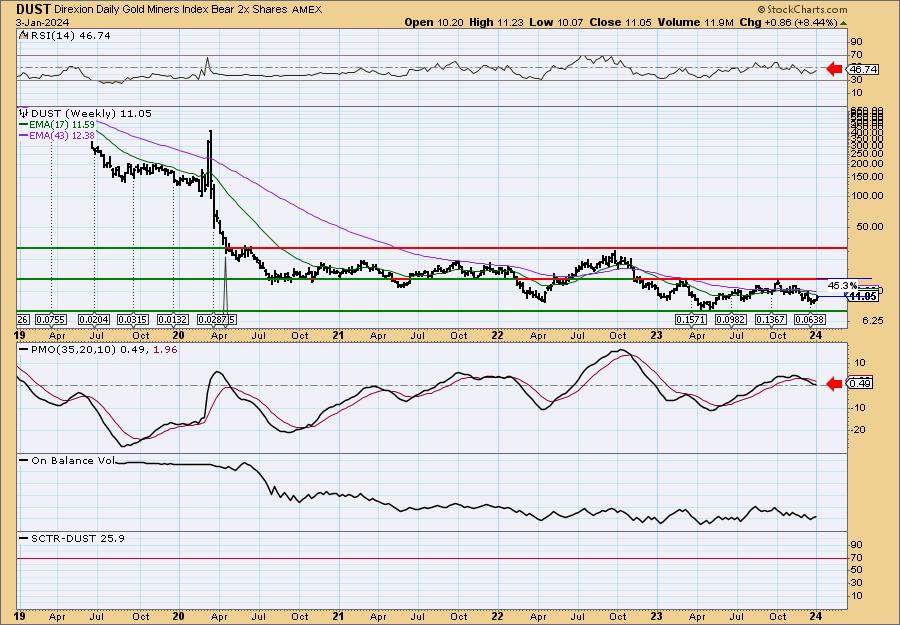Click the 0.0287 dividend marker
900x625 pixels.
click(213, 319)
